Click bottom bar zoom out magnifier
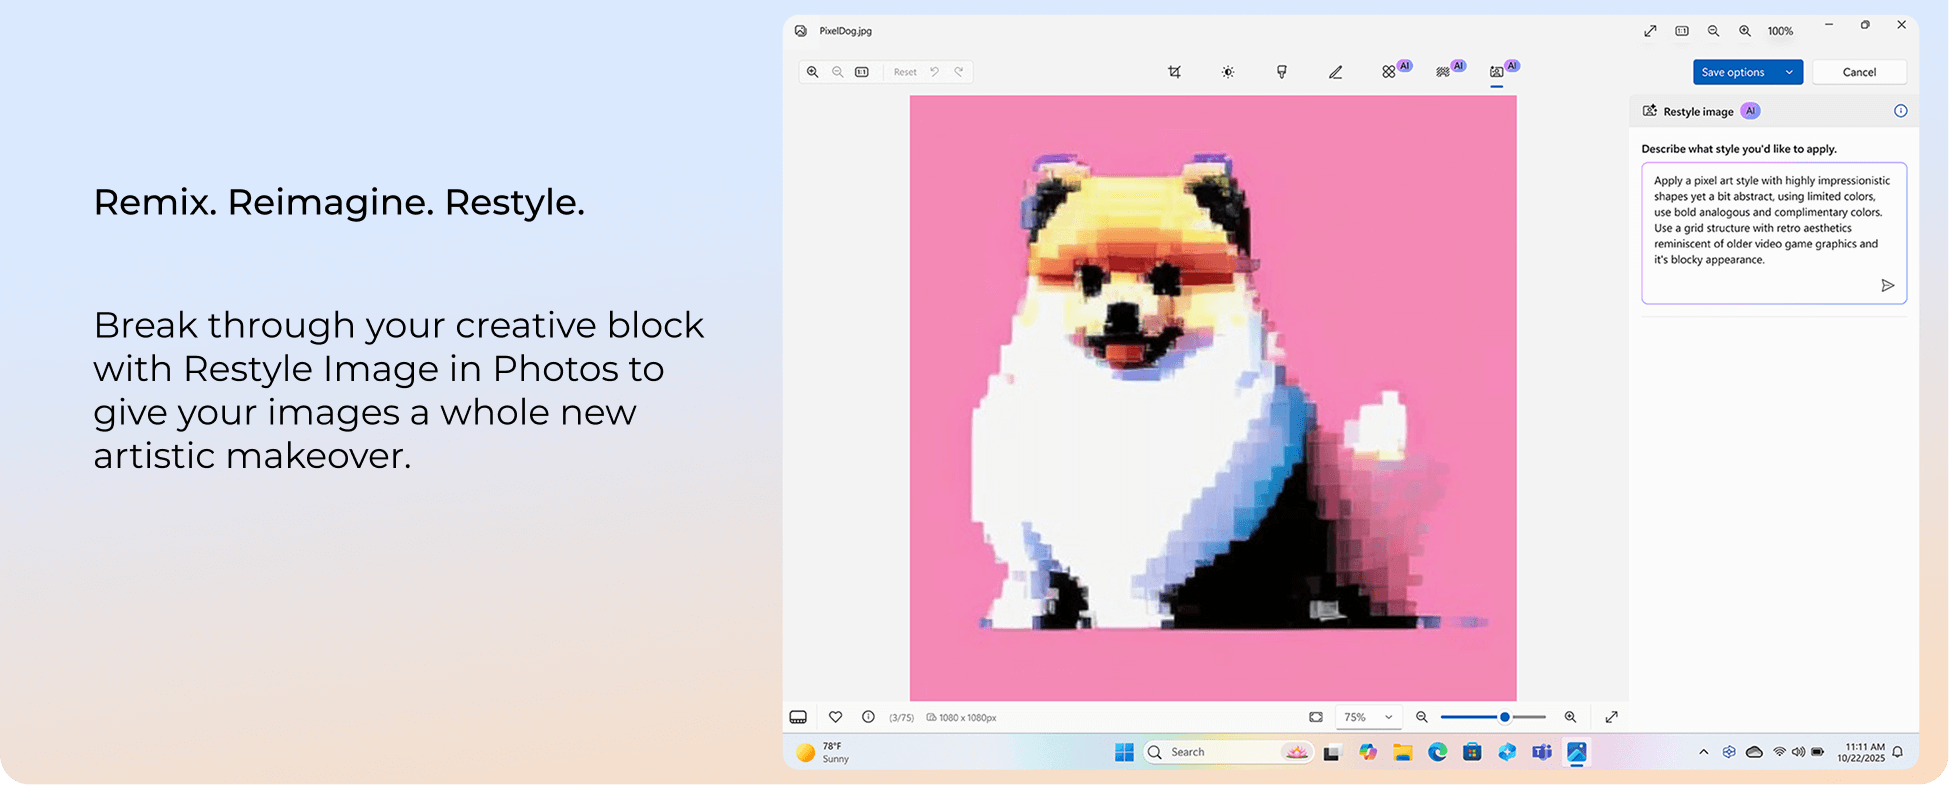This screenshot has width=1949, height=785. pyautogui.click(x=1422, y=717)
